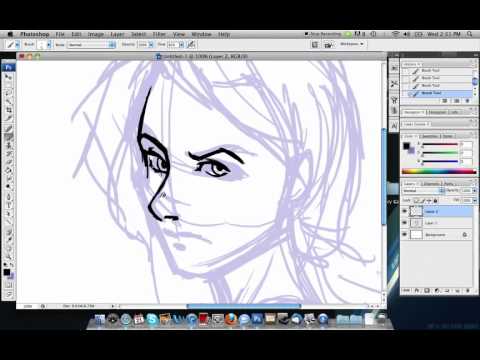Viewport: 480px width, 360px height.
Task: Click the toolbox foreground color swatch
Action: (x=7, y=272)
